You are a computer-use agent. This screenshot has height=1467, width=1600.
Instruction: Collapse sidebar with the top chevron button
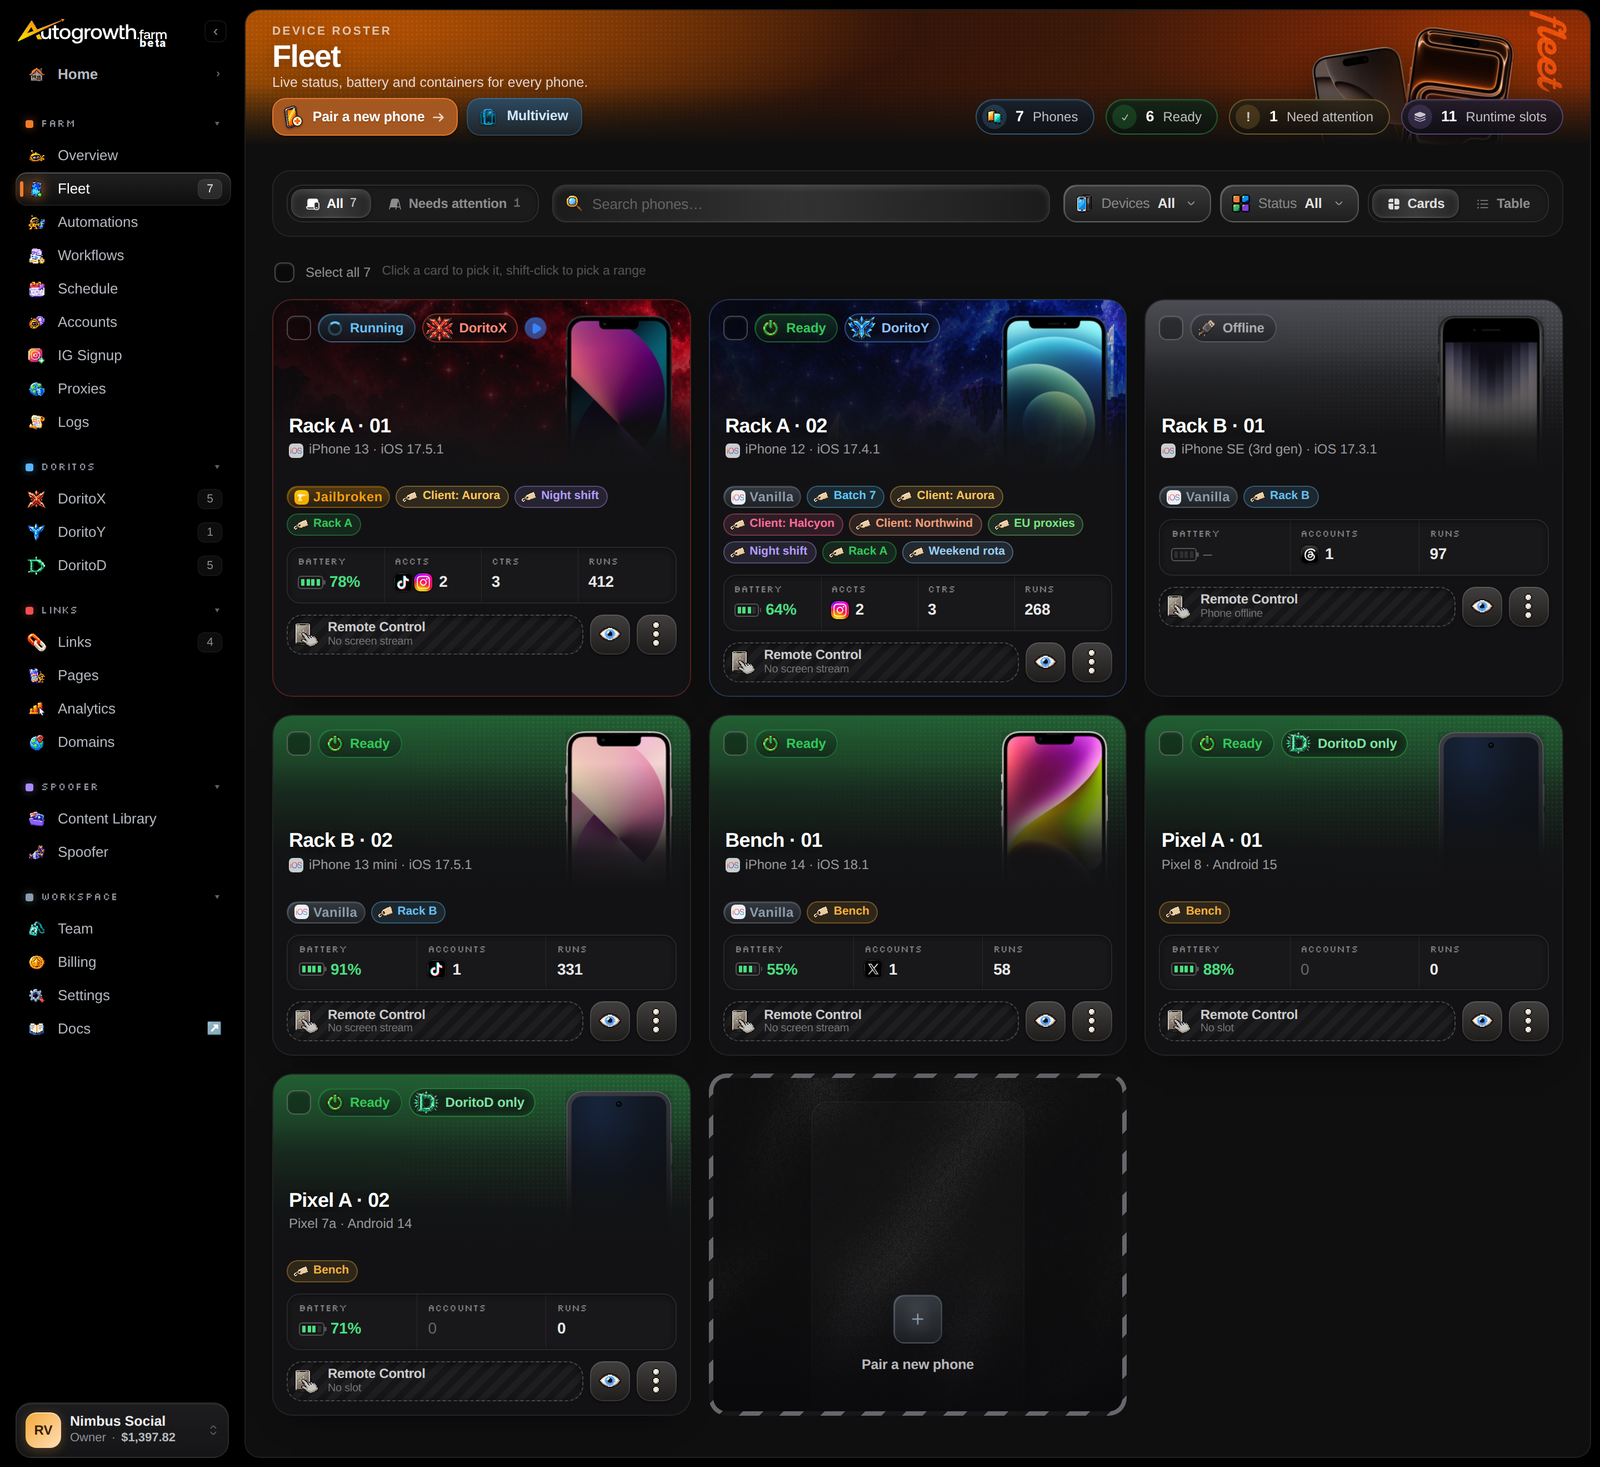click(x=215, y=32)
